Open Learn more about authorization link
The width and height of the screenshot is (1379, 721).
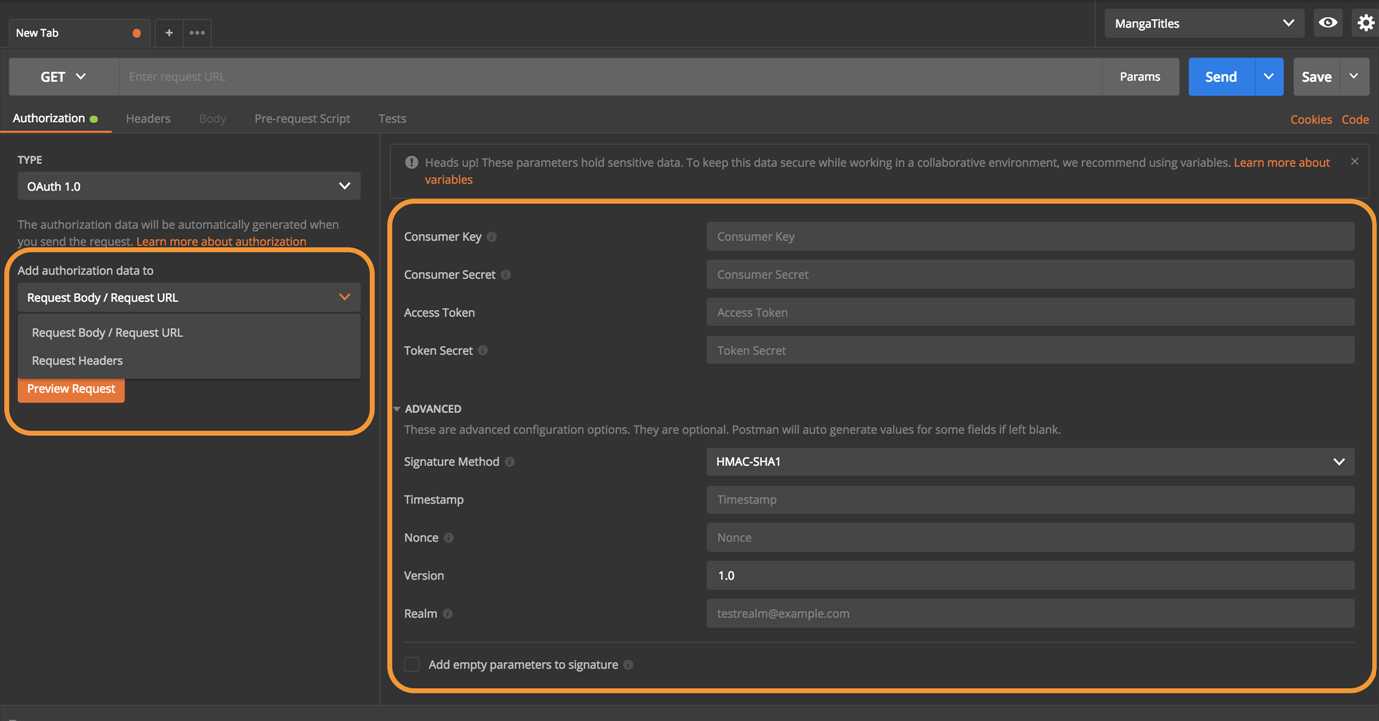tap(221, 242)
